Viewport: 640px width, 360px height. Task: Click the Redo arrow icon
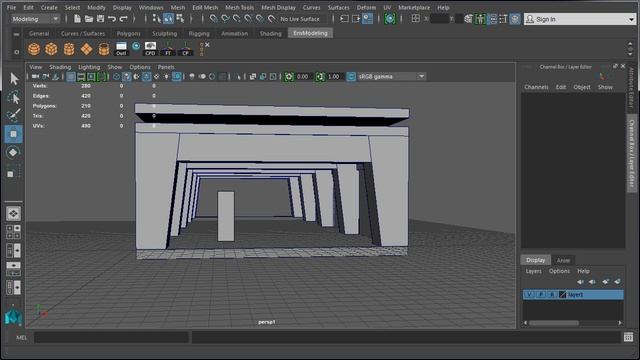[x=123, y=19]
